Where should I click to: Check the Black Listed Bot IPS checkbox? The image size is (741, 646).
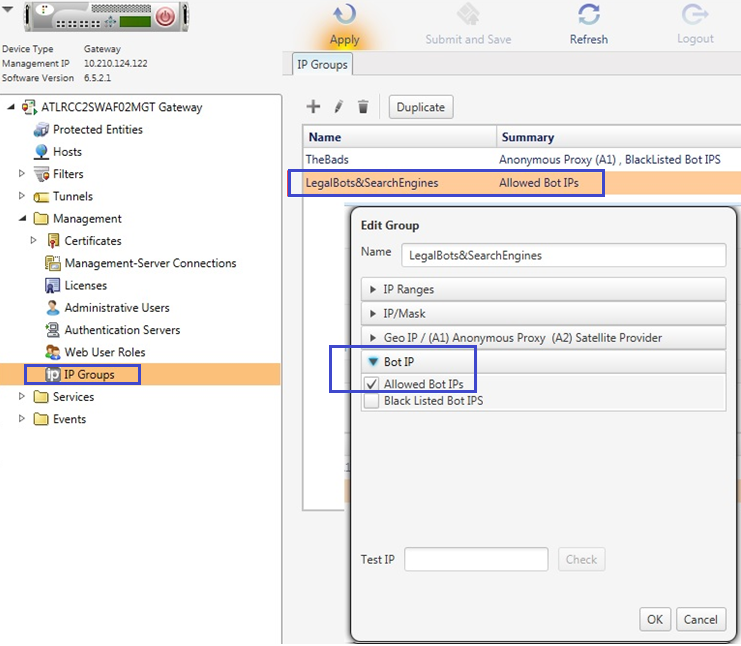tap(371, 401)
